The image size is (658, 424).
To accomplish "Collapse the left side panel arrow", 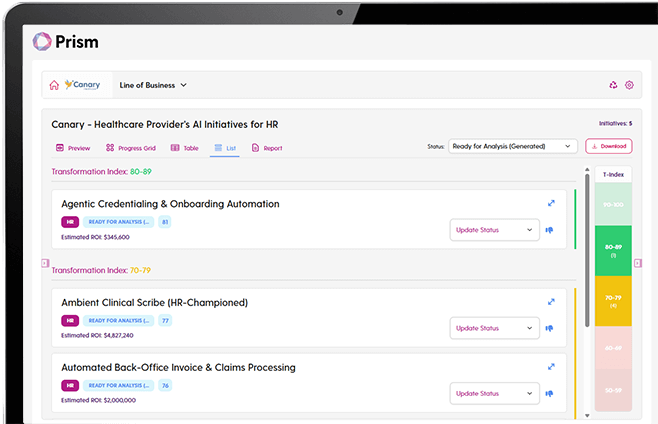I will (45, 263).
